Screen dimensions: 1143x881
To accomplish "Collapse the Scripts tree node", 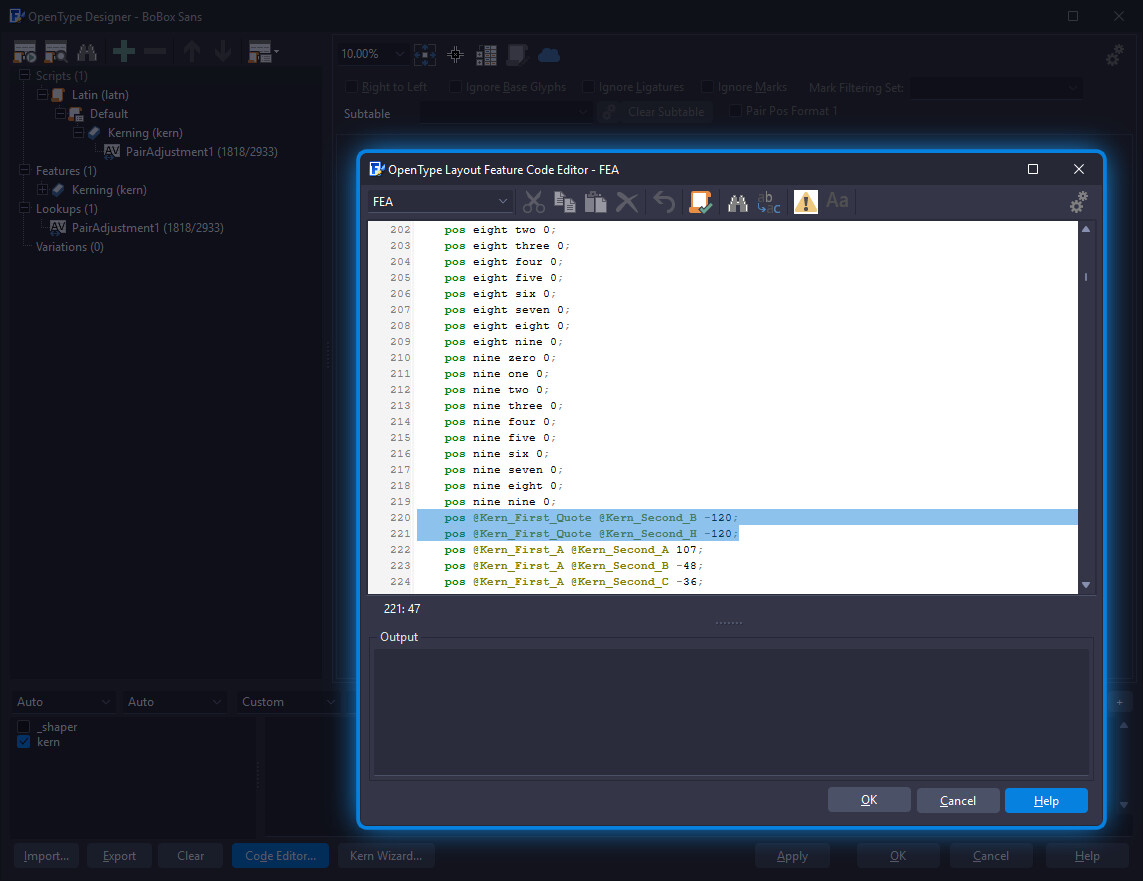I will point(25,76).
